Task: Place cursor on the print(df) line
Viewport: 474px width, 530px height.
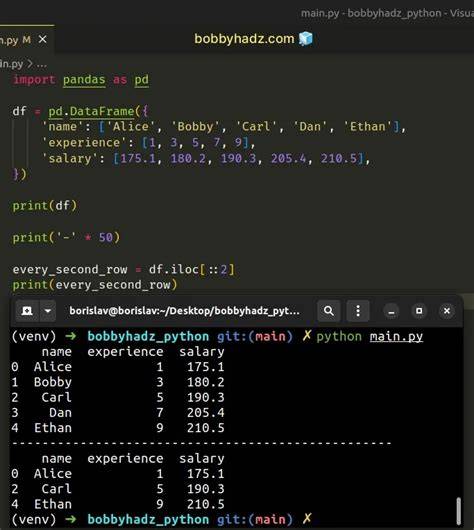Action: pyautogui.click(x=45, y=206)
